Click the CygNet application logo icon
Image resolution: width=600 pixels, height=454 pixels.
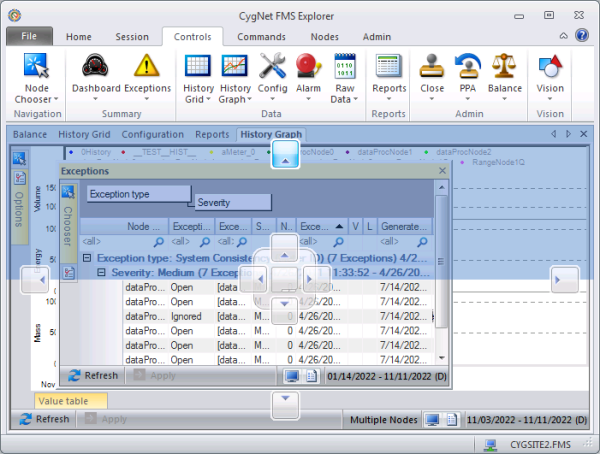pyautogui.click(x=15, y=15)
